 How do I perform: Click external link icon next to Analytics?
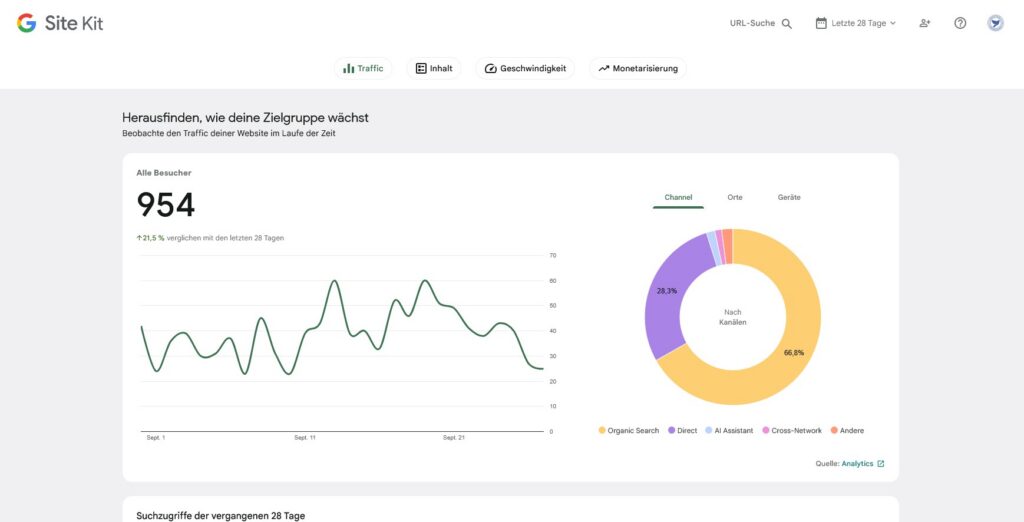(x=881, y=464)
